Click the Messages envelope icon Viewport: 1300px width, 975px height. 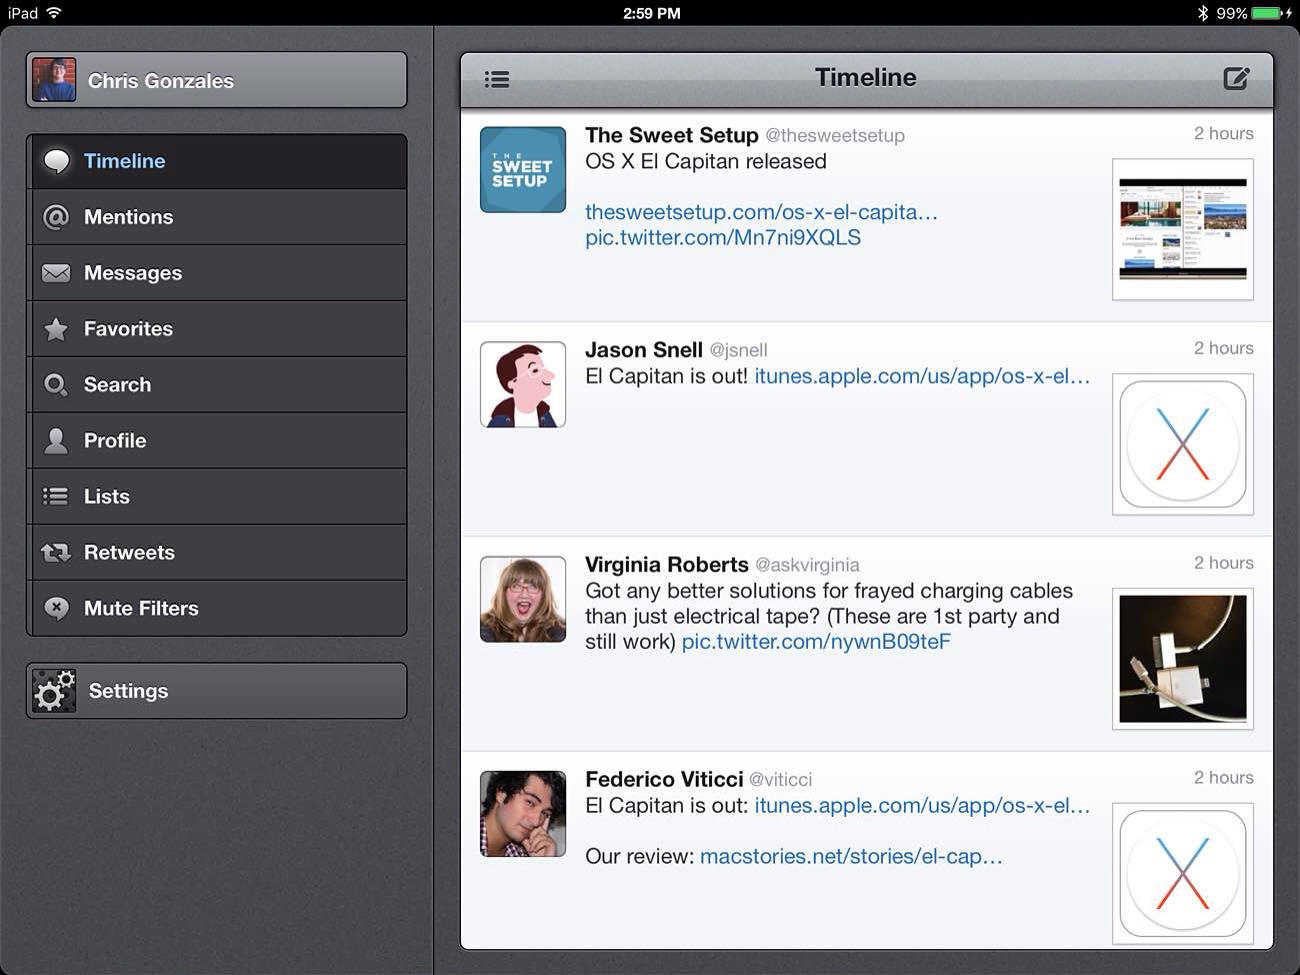point(56,273)
